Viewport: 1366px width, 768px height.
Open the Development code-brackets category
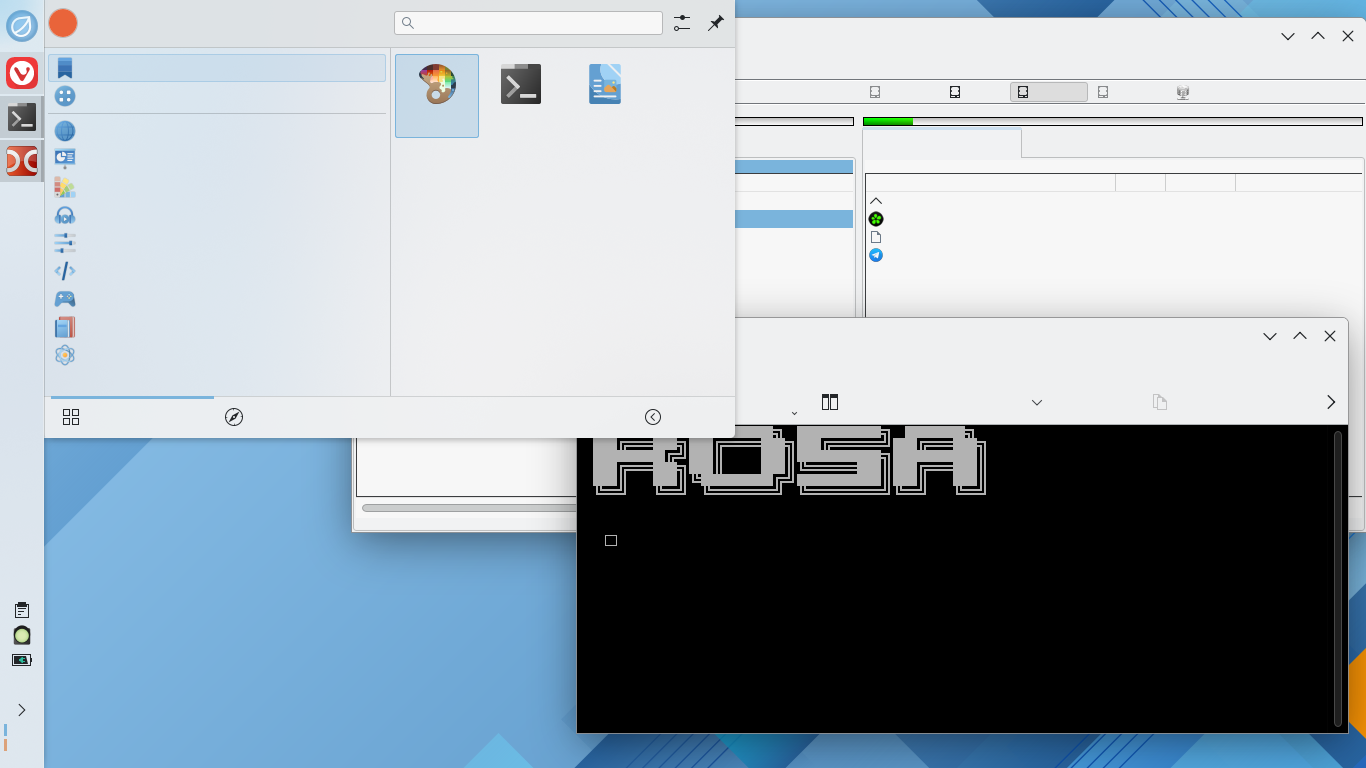point(65,271)
